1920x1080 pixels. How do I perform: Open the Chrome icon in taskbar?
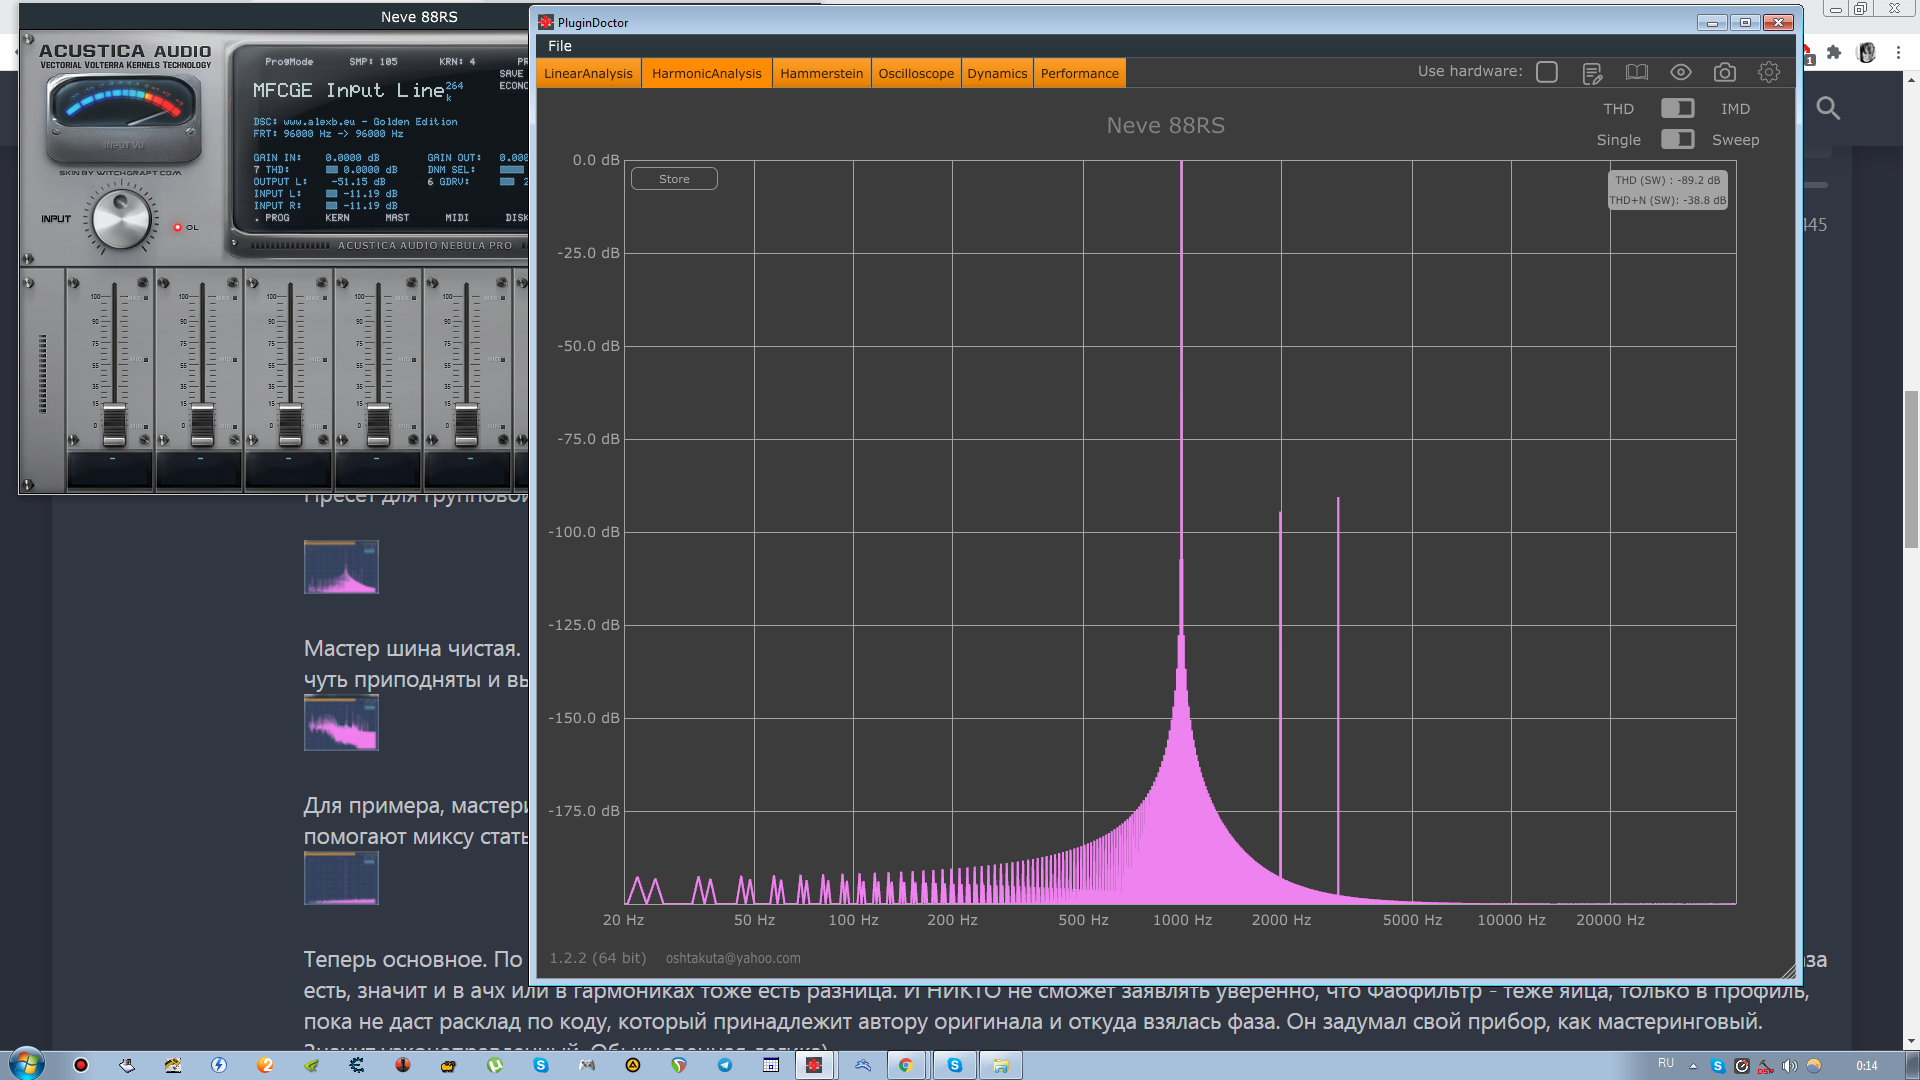[906, 1065]
